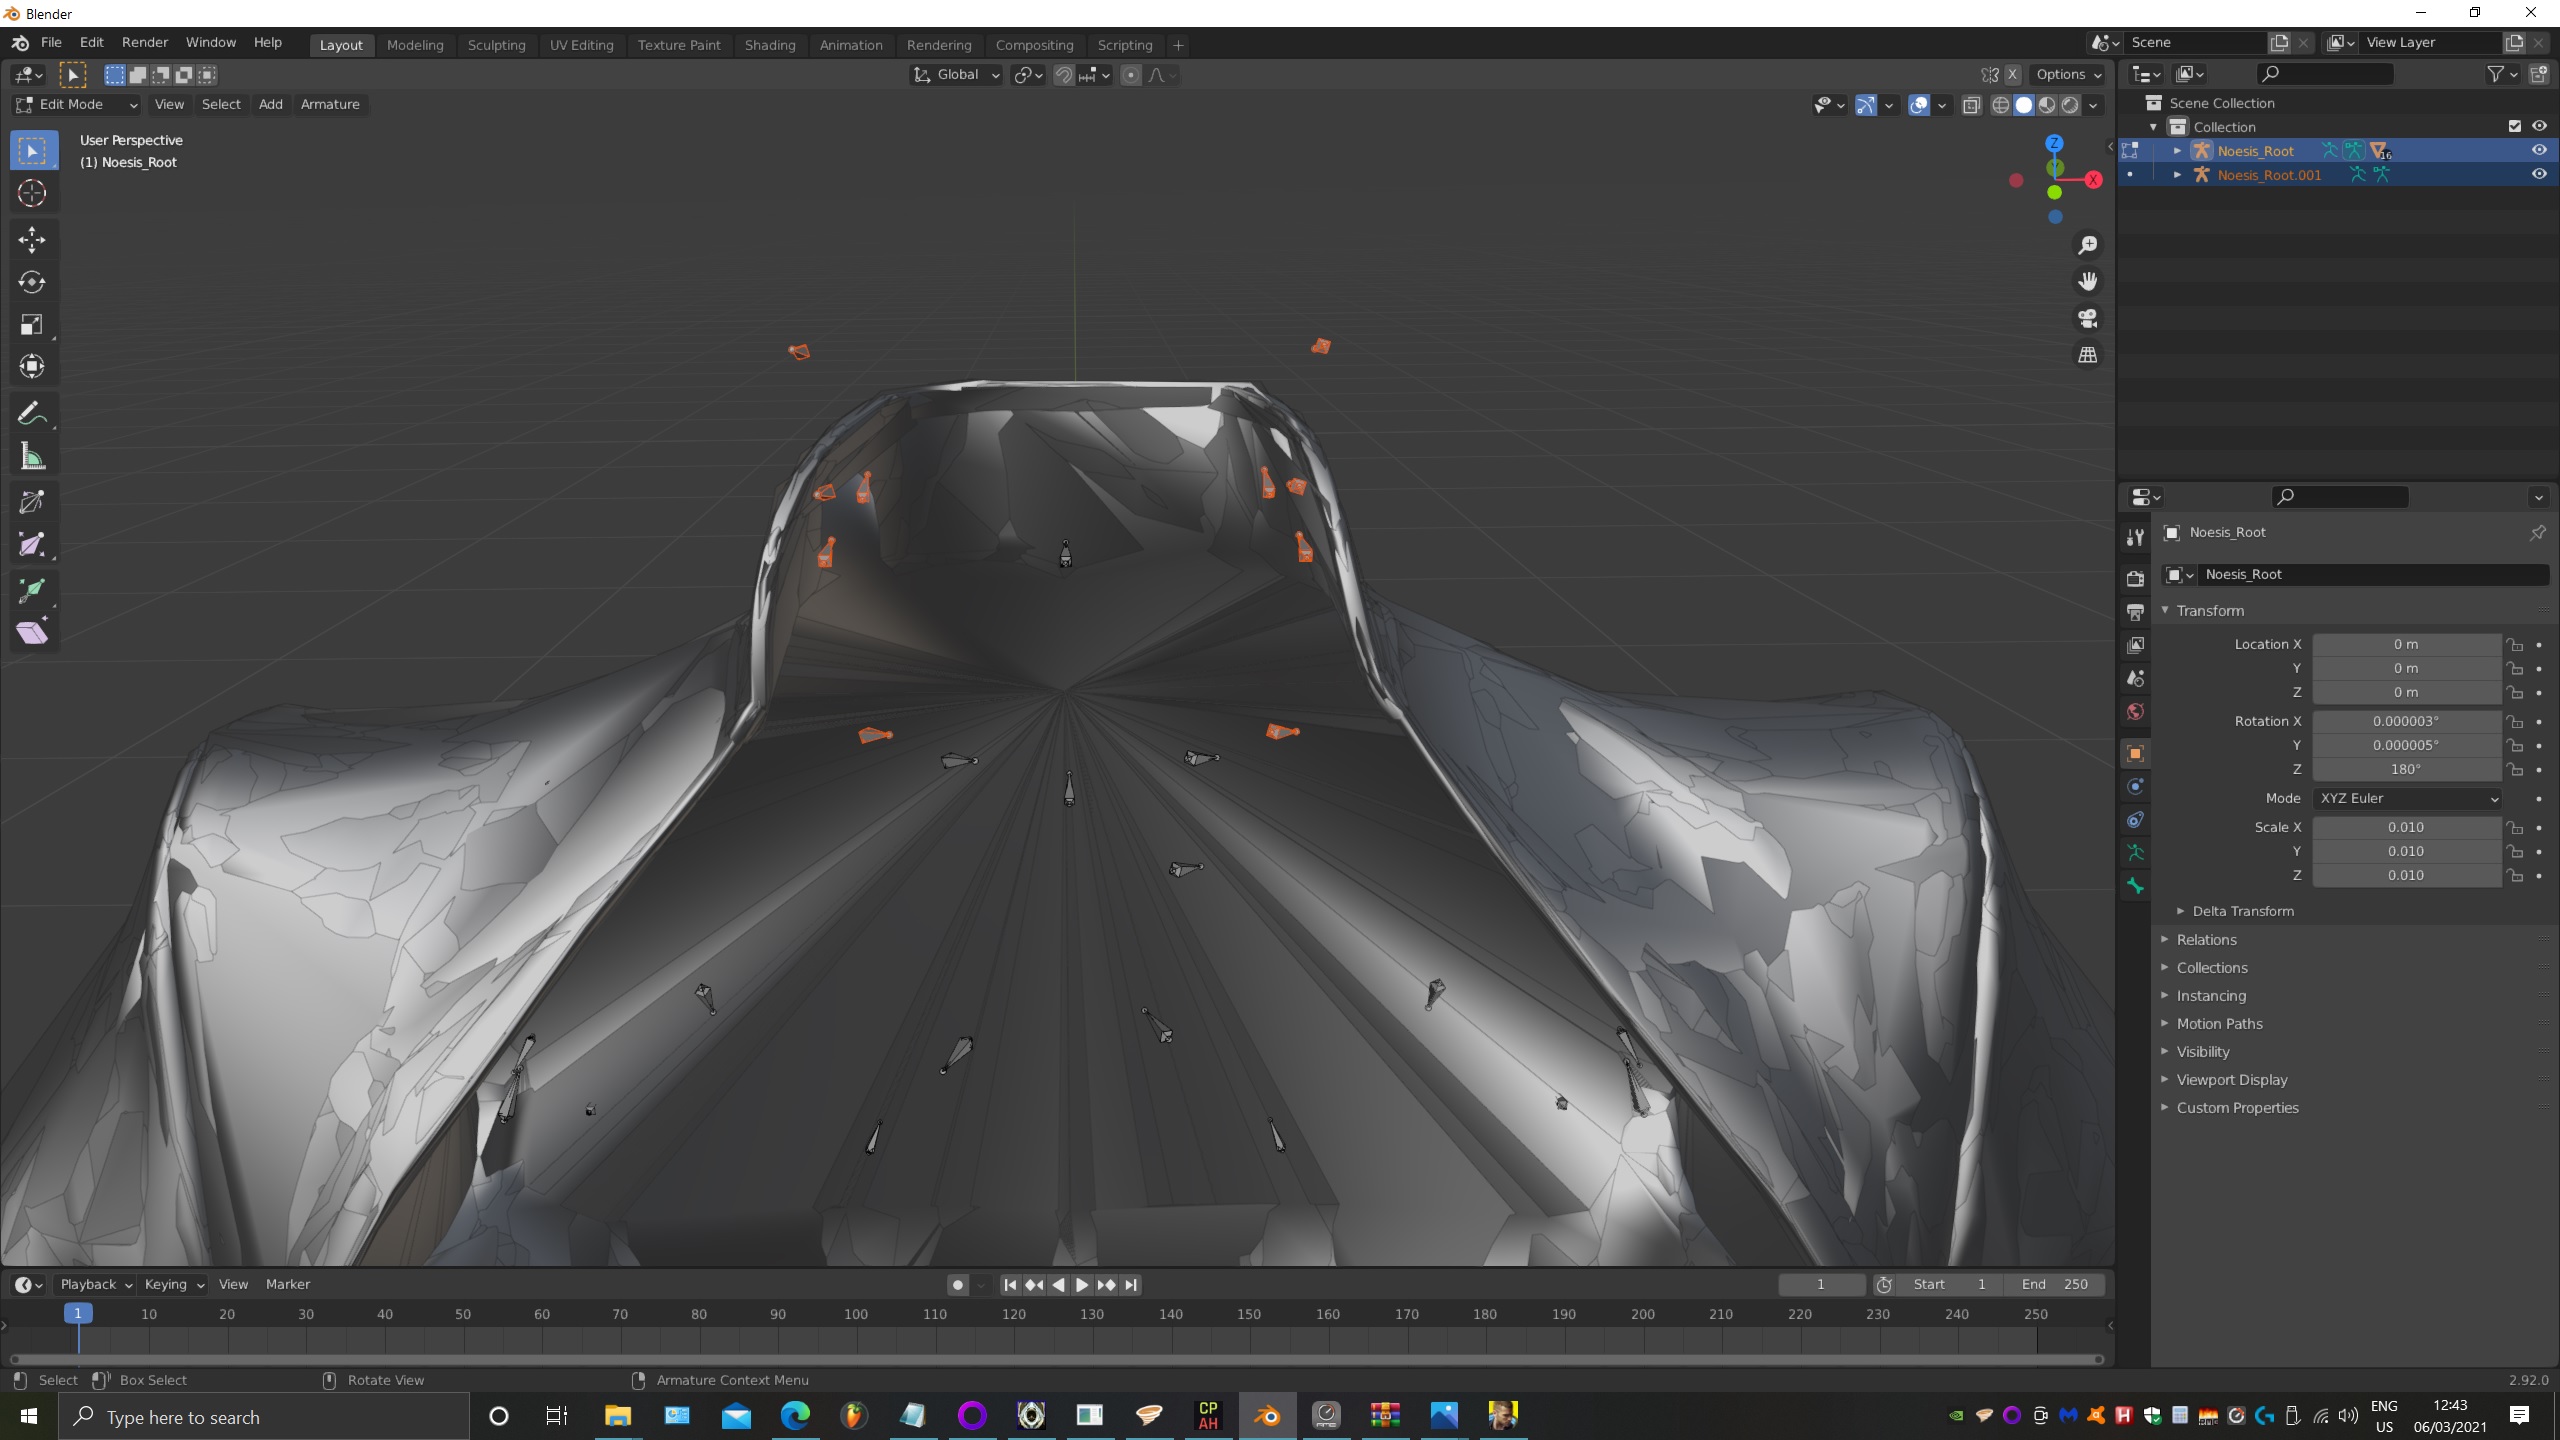Open the Options dropdown in viewport

[x=2068, y=75]
